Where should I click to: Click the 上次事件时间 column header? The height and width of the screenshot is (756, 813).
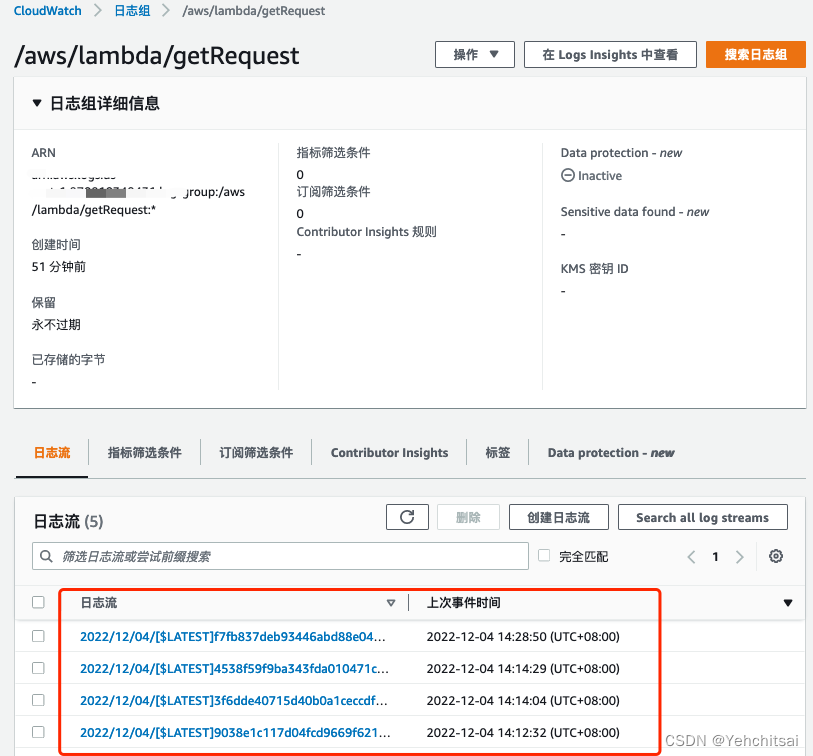coord(464,603)
